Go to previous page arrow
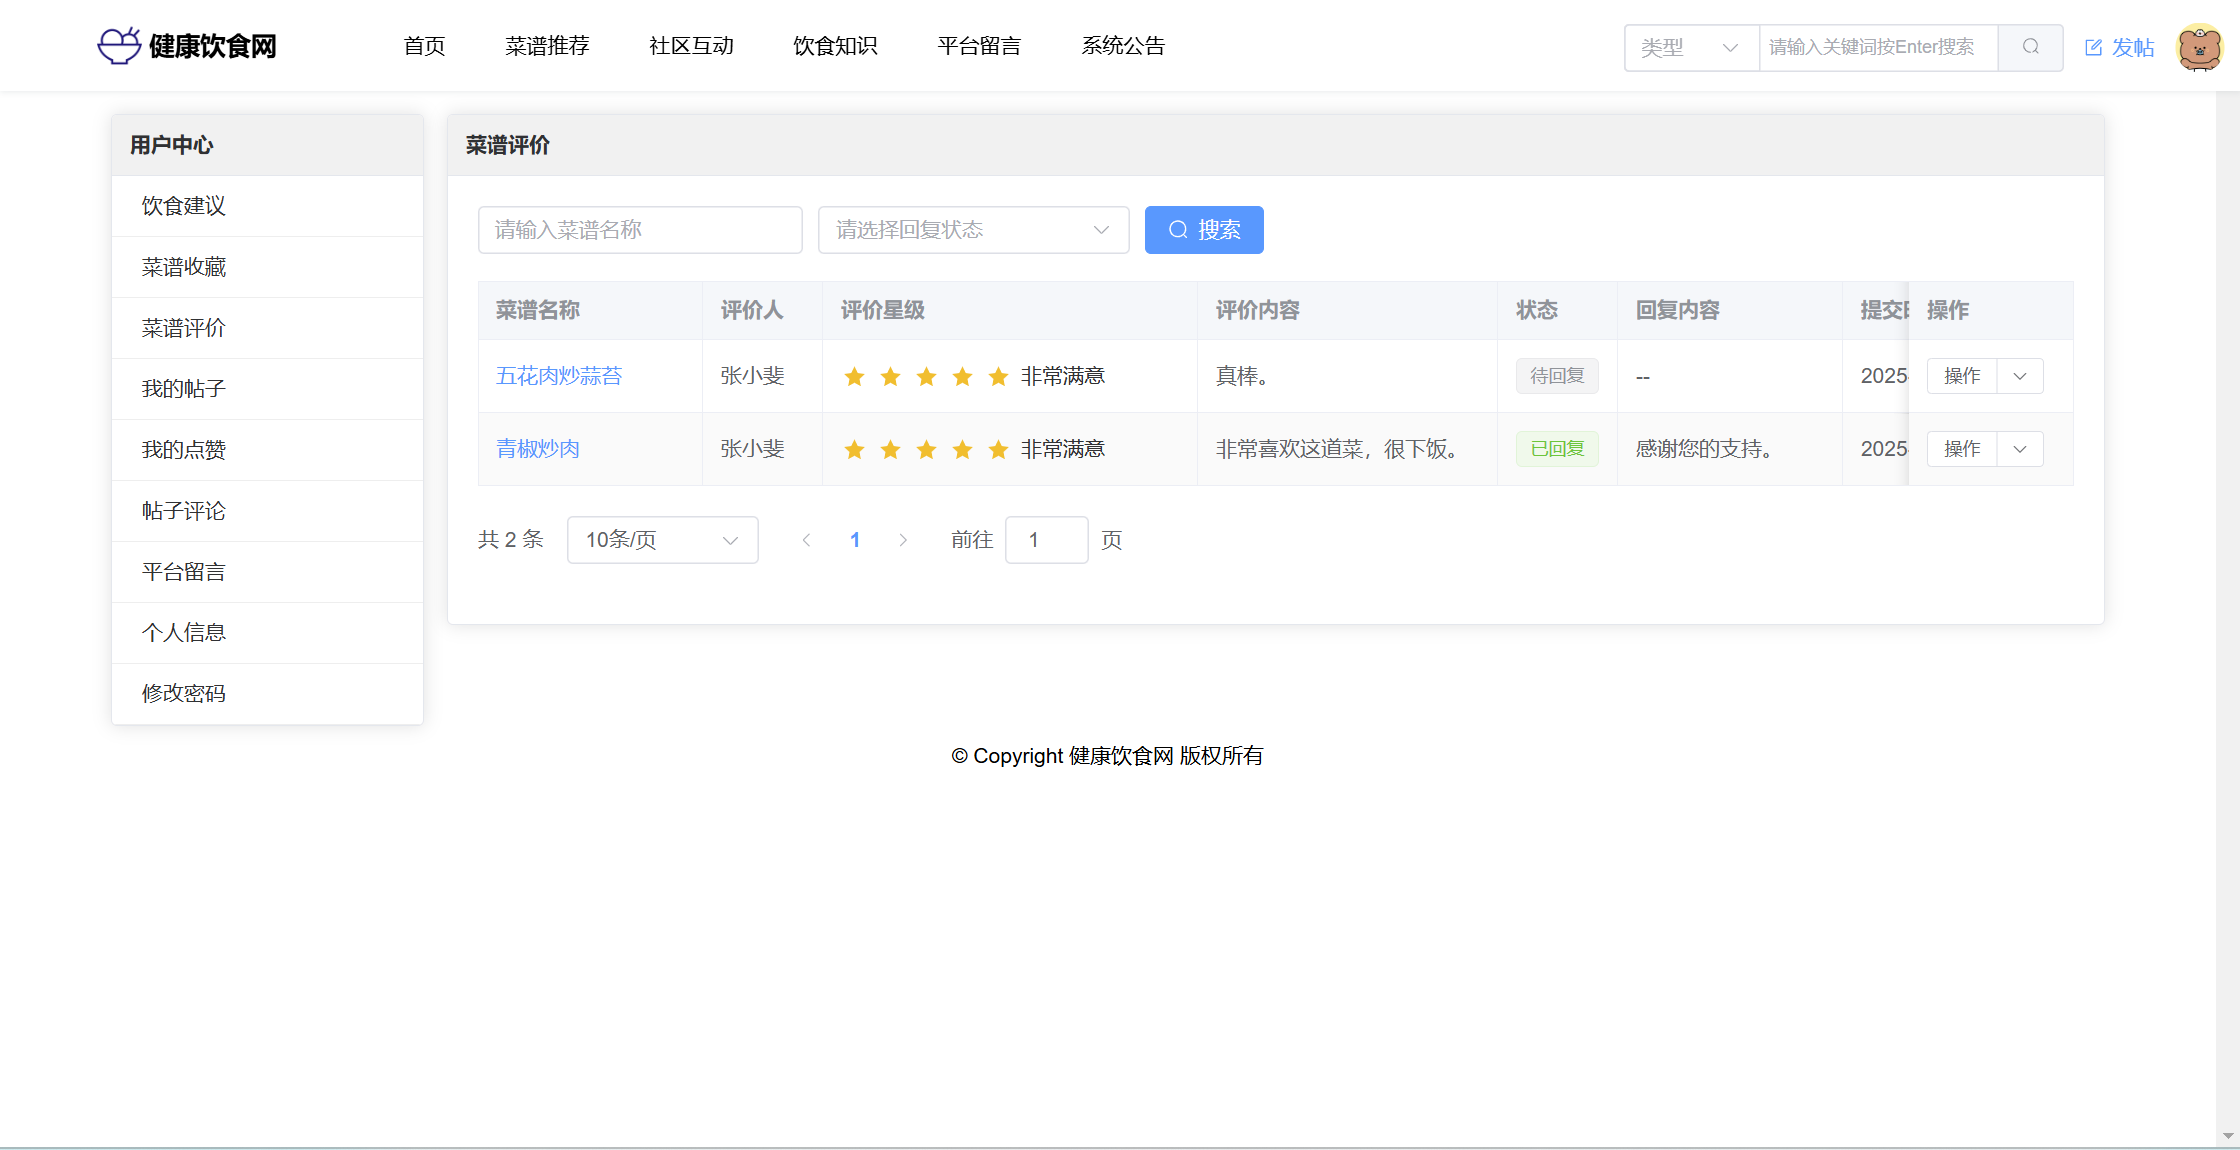 806,540
